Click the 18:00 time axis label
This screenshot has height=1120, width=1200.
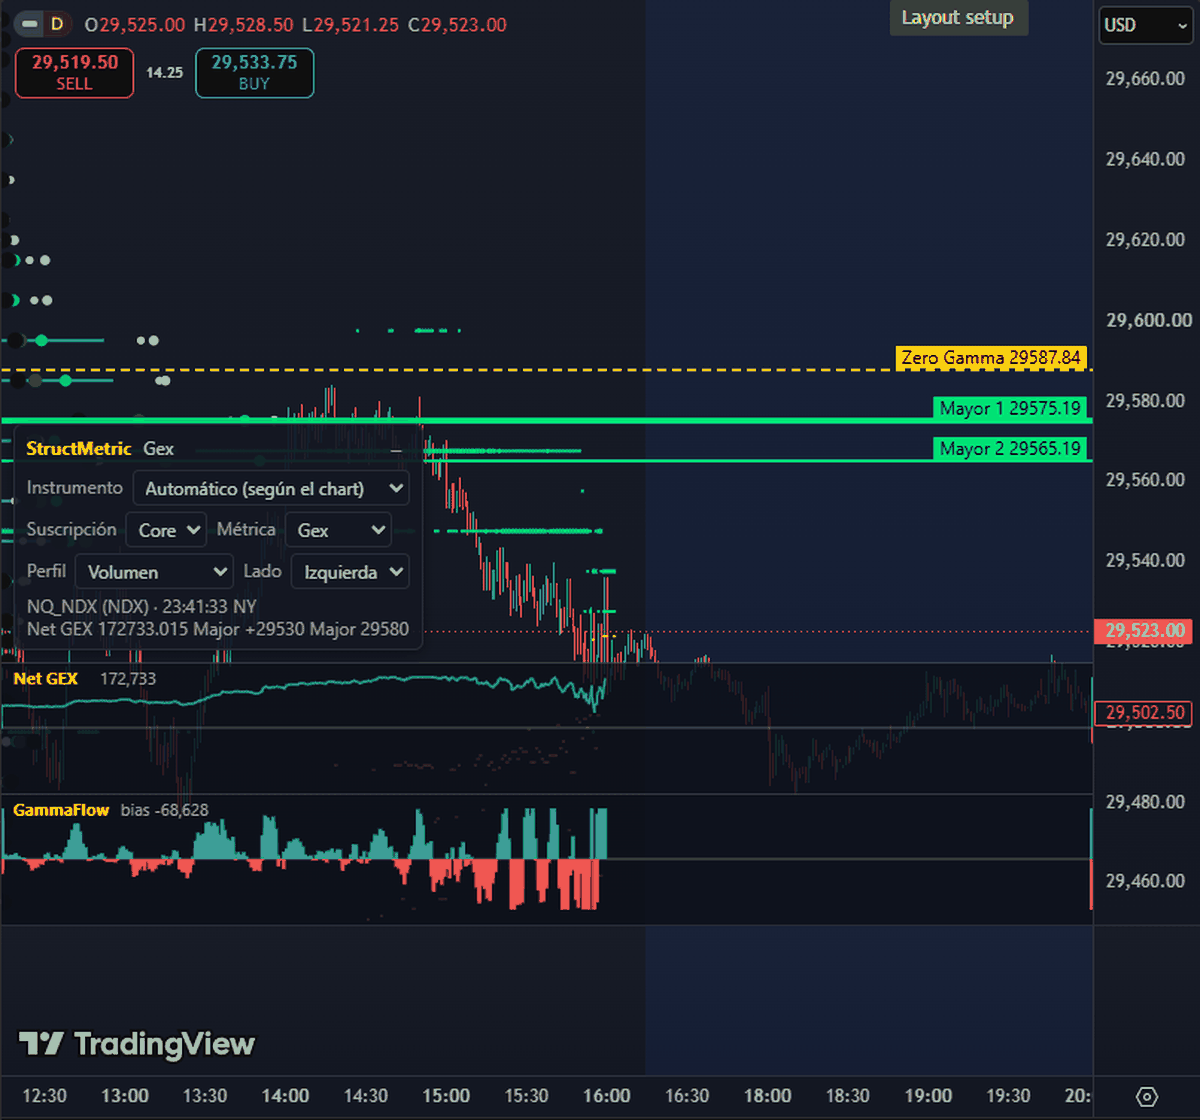click(768, 1096)
